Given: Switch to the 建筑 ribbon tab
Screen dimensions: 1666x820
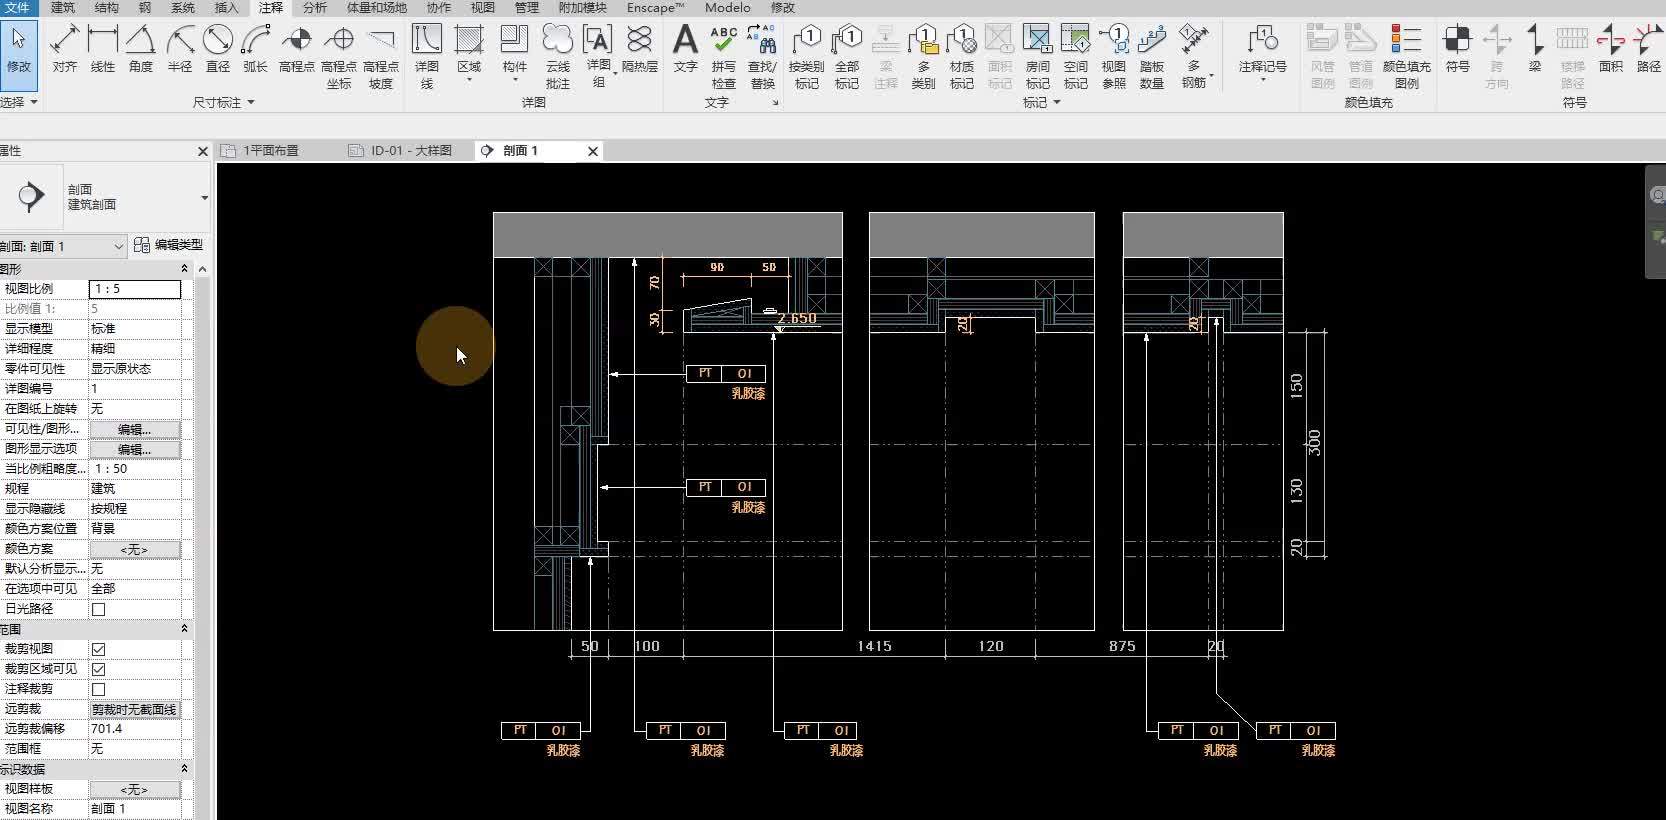Looking at the screenshot, I should 62,7.
